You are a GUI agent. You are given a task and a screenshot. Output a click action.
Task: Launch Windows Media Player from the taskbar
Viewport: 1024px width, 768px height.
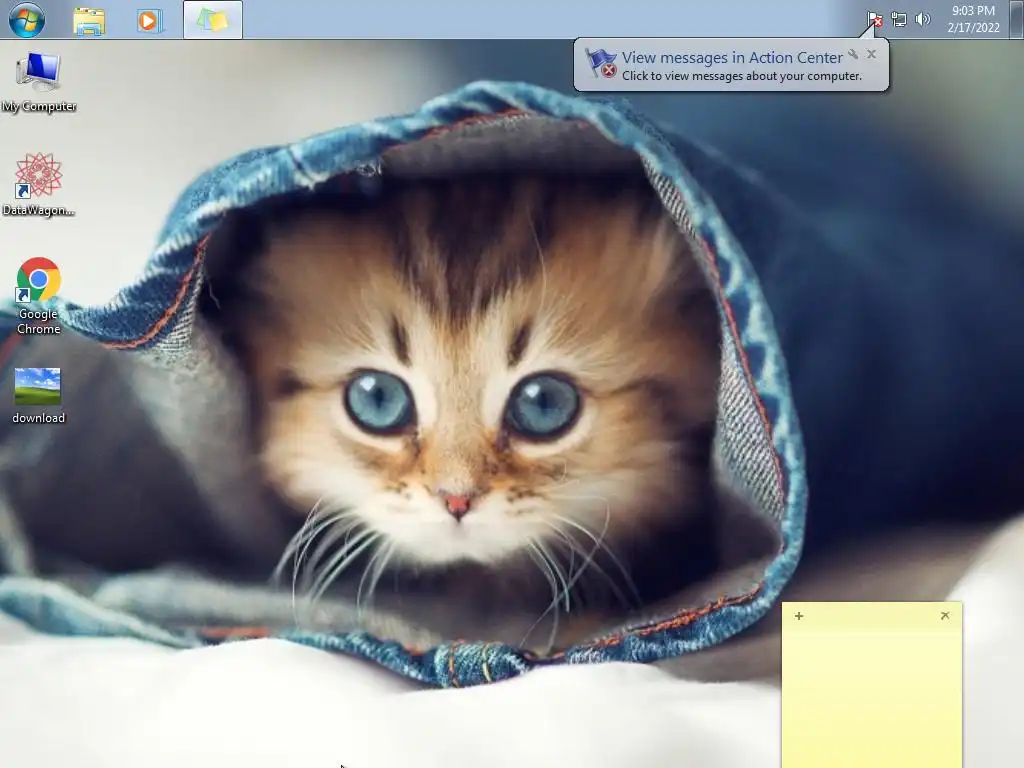149,21
